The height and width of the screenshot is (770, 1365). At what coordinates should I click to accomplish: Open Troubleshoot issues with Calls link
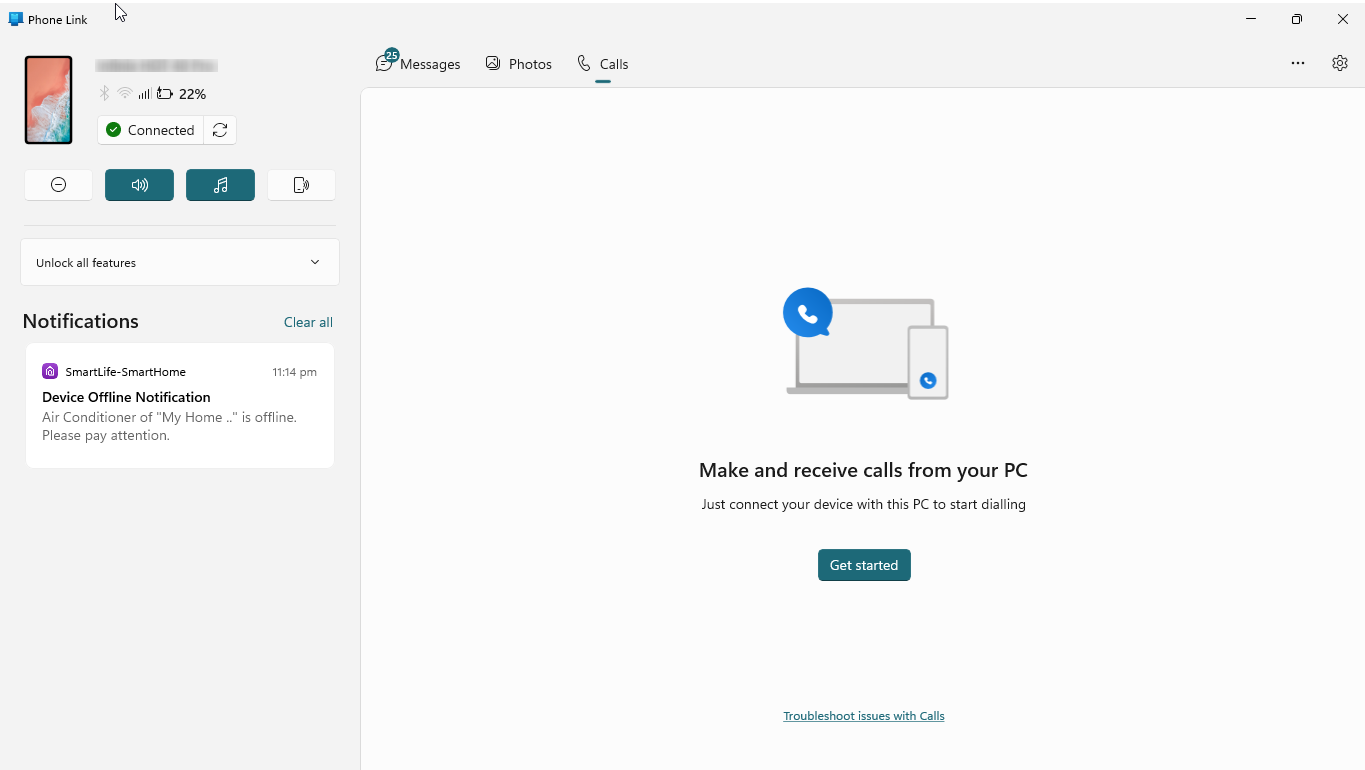[864, 716]
